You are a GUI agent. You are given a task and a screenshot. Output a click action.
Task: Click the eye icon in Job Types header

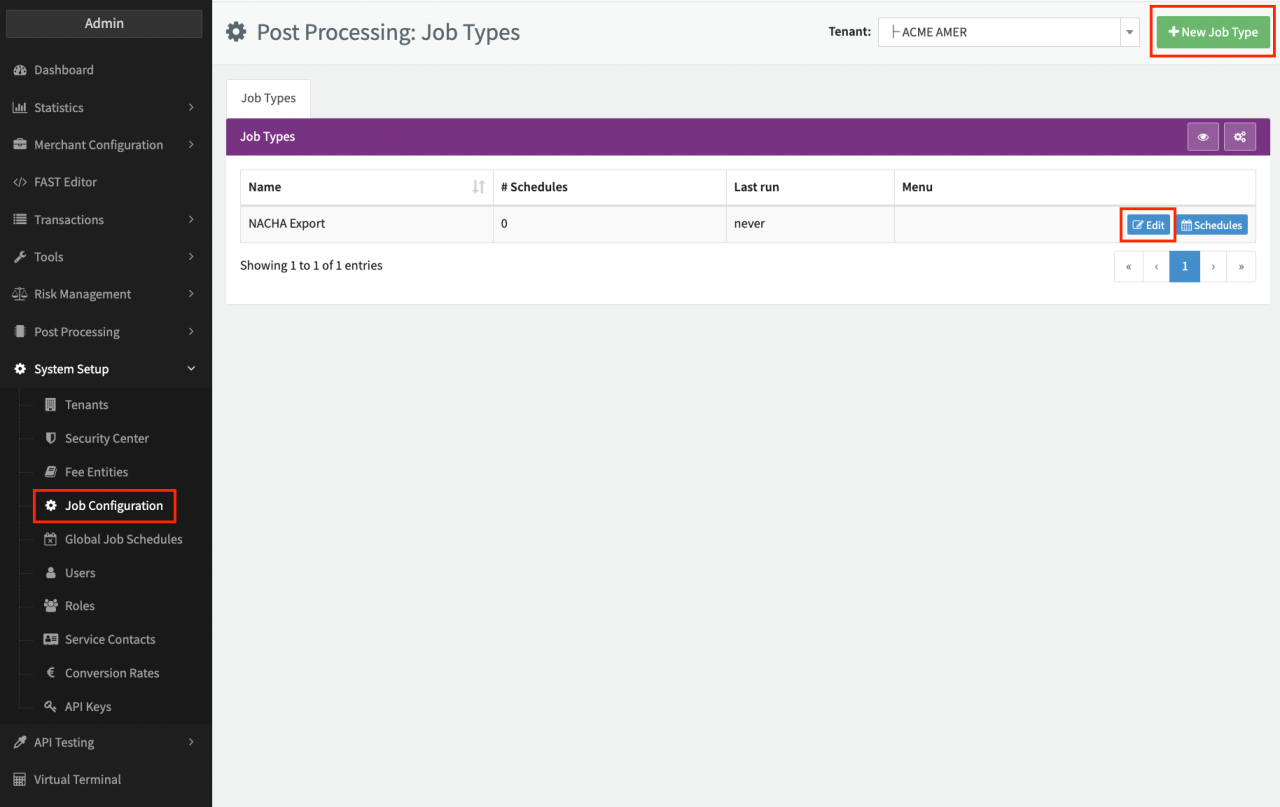(x=1203, y=137)
